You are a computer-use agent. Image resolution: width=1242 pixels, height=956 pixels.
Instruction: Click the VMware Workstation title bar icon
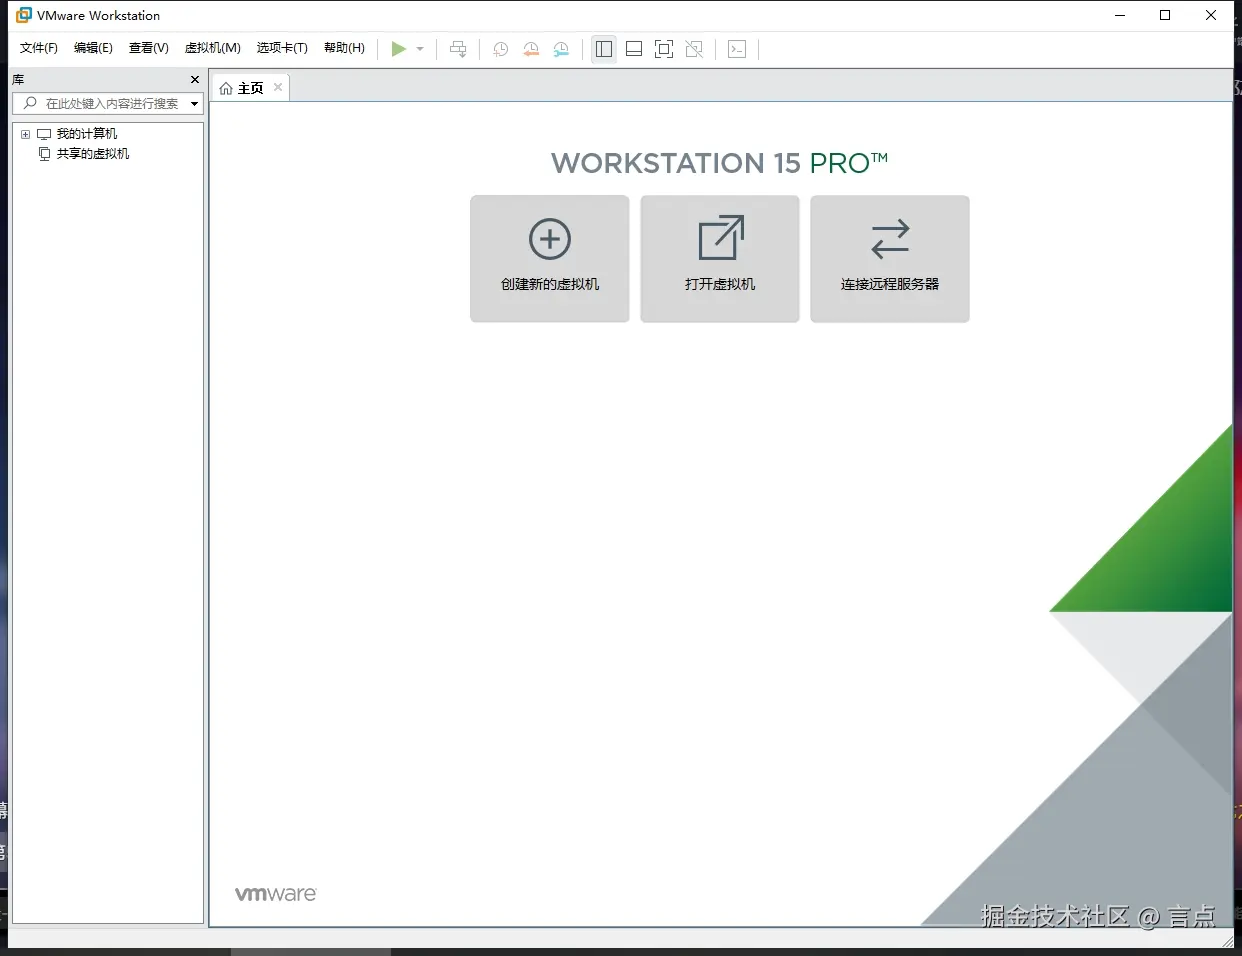(24, 15)
